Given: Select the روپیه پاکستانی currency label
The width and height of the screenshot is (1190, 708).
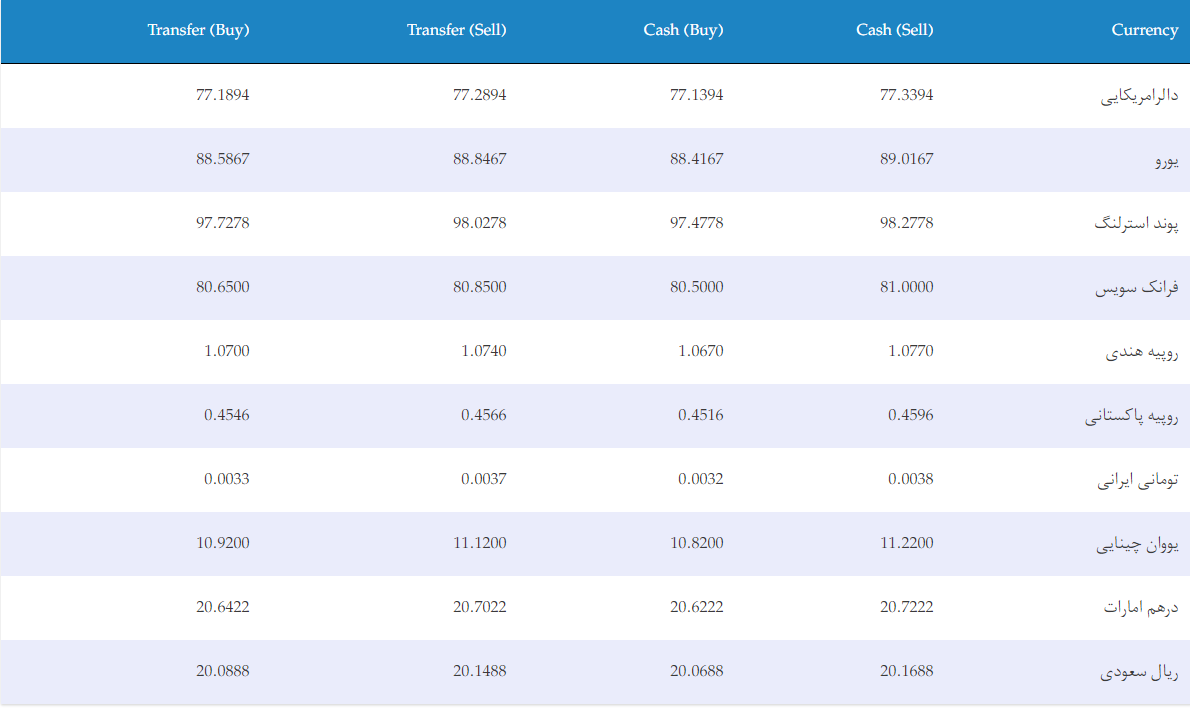Looking at the screenshot, I should (1131, 416).
